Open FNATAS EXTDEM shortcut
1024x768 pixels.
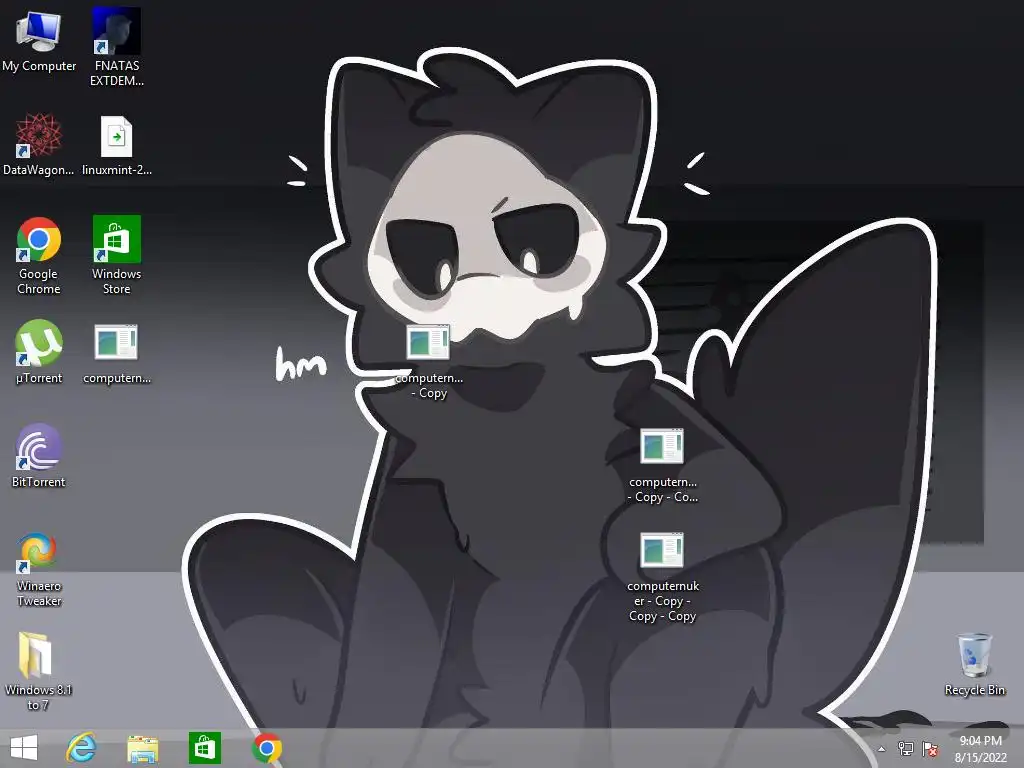[116, 47]
